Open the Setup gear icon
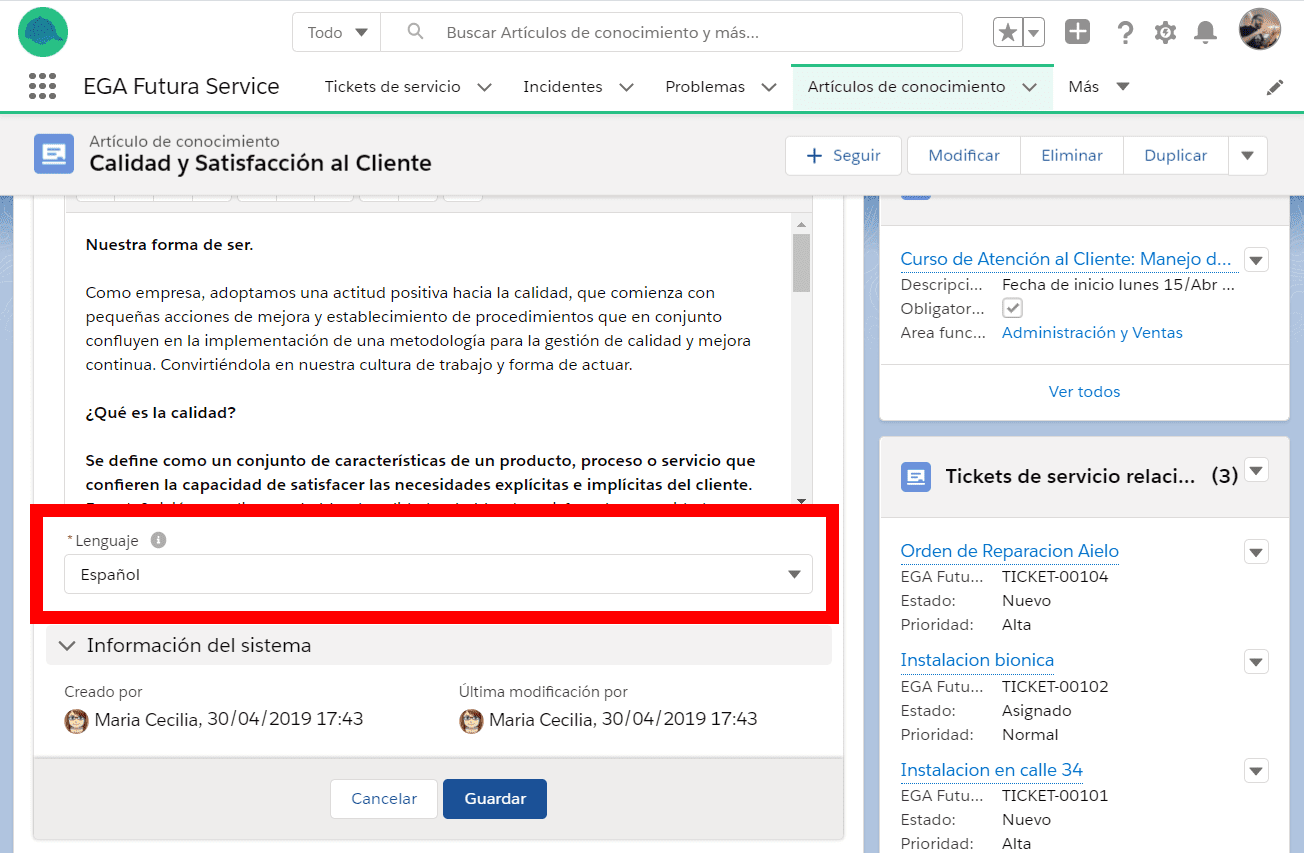Viewport: 1304px width, 853px height. (x=1165, y=33)
